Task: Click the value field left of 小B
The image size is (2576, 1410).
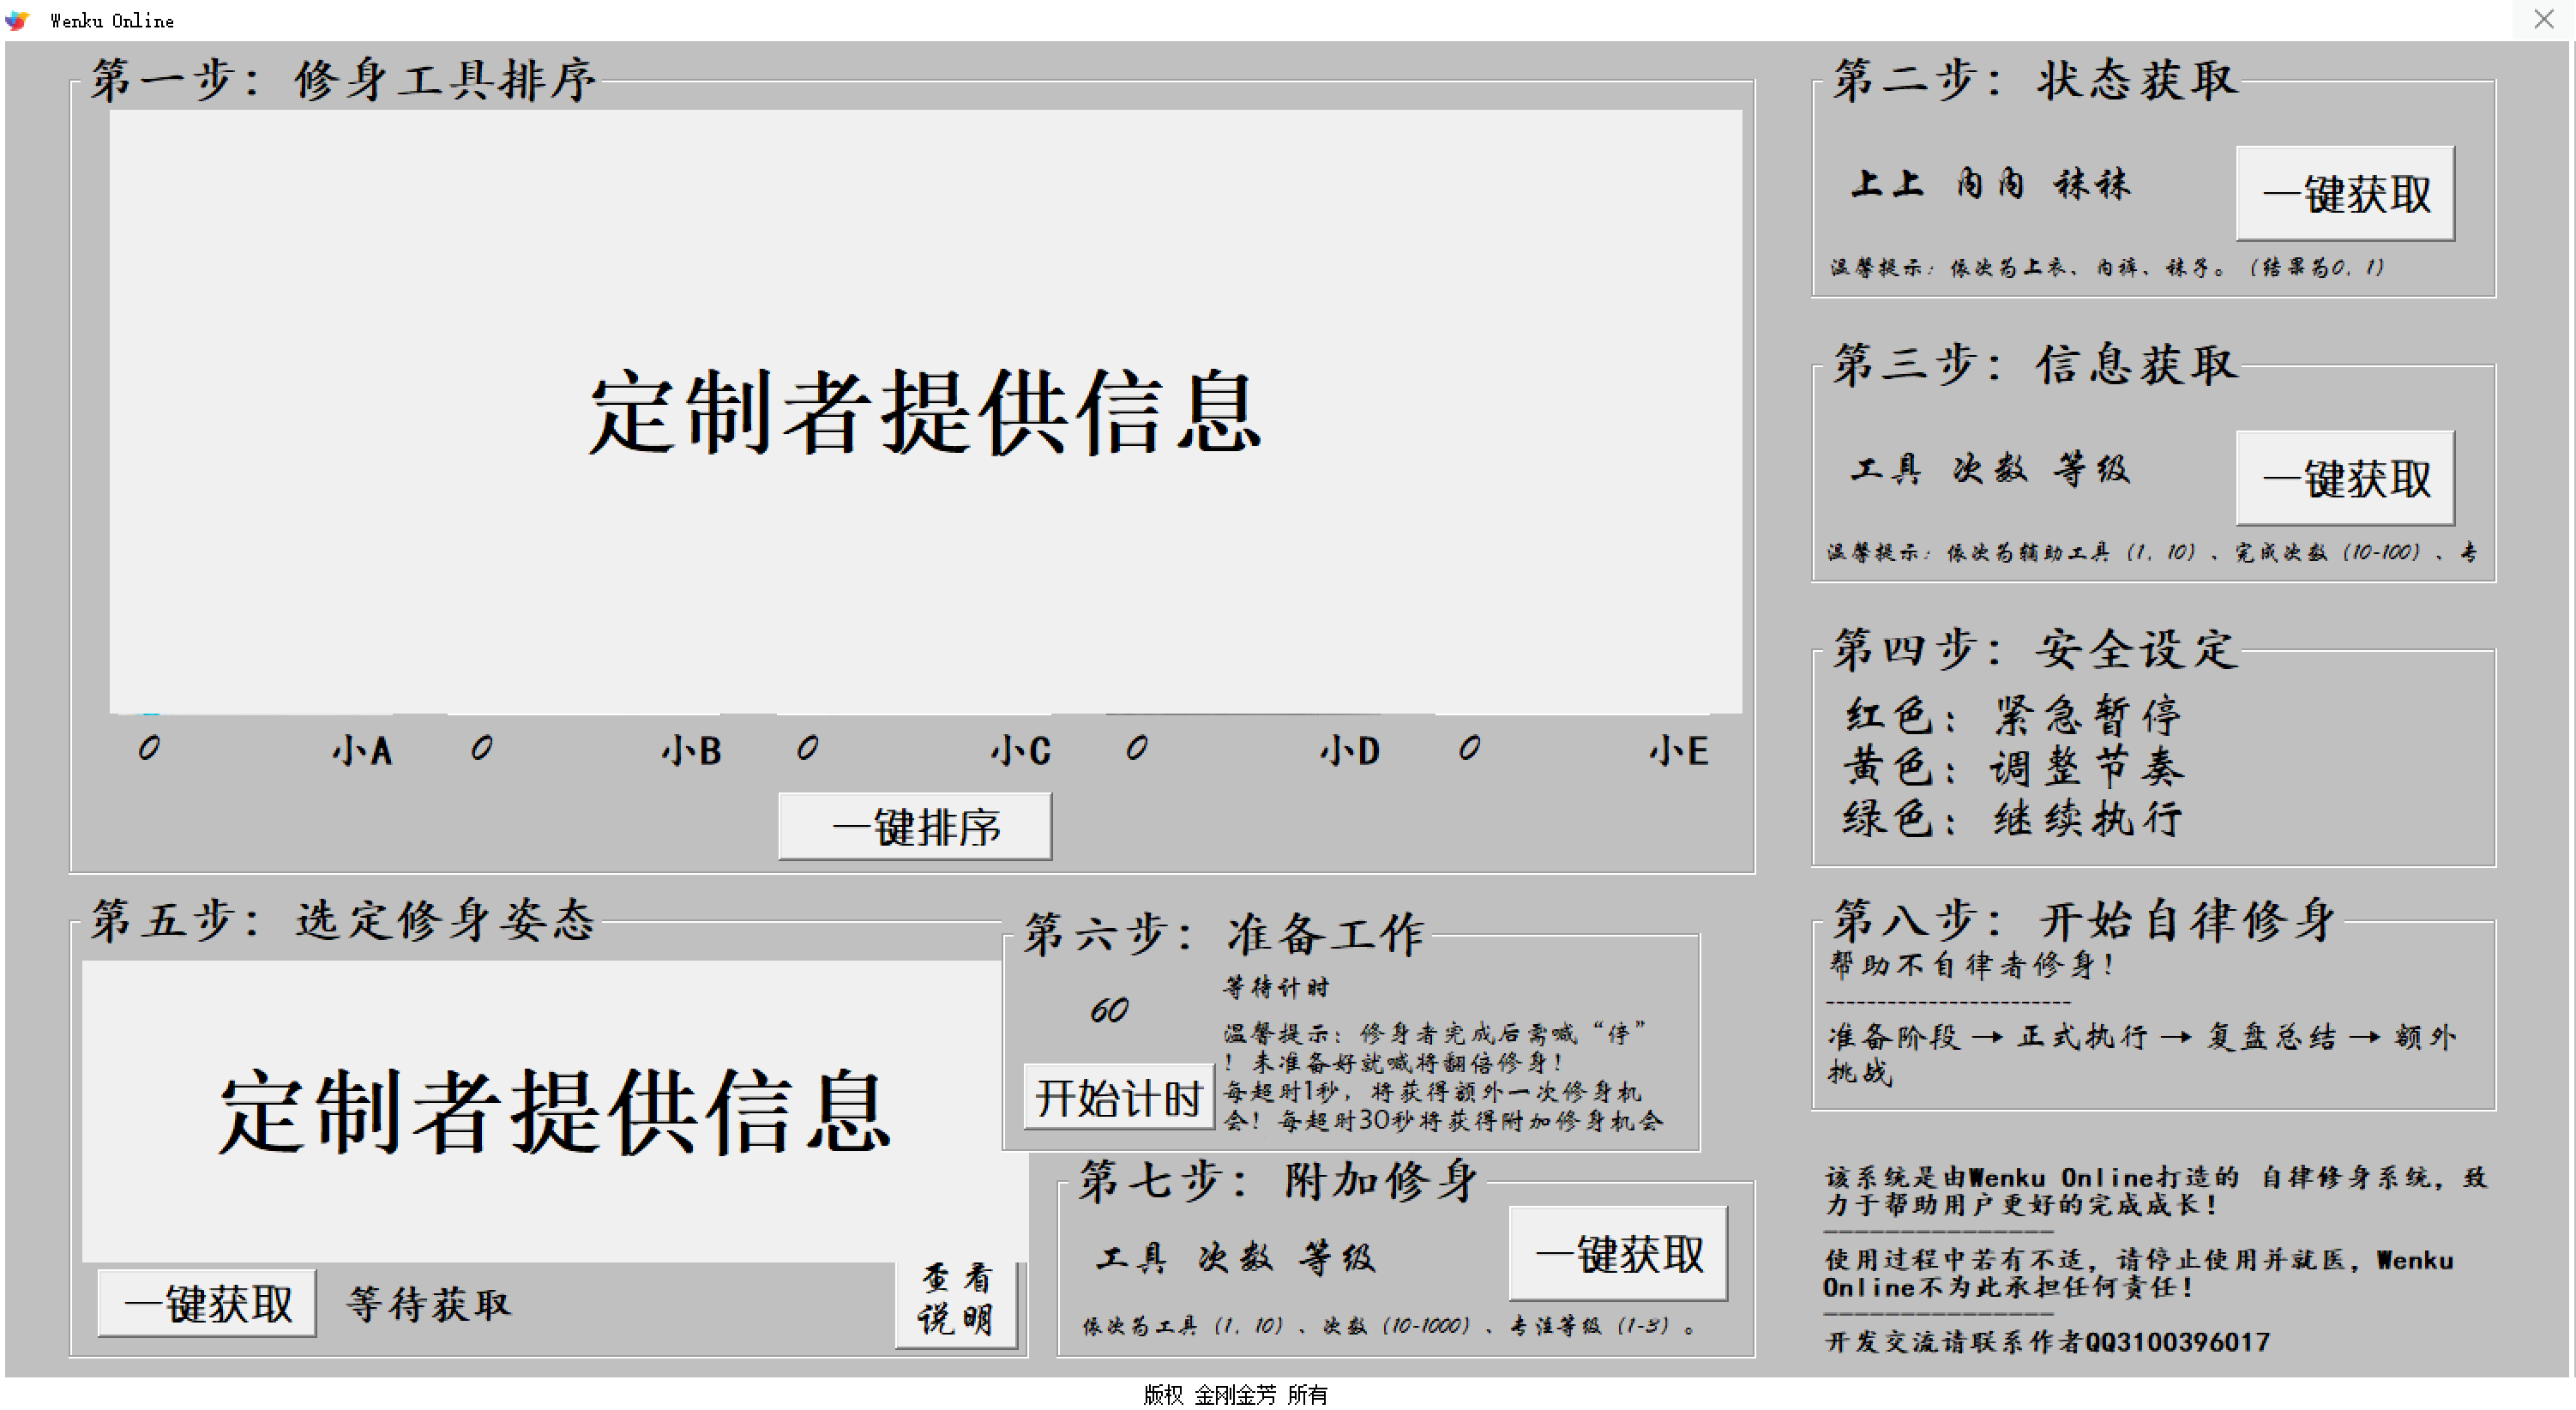Action: click(x=482, y=748)
